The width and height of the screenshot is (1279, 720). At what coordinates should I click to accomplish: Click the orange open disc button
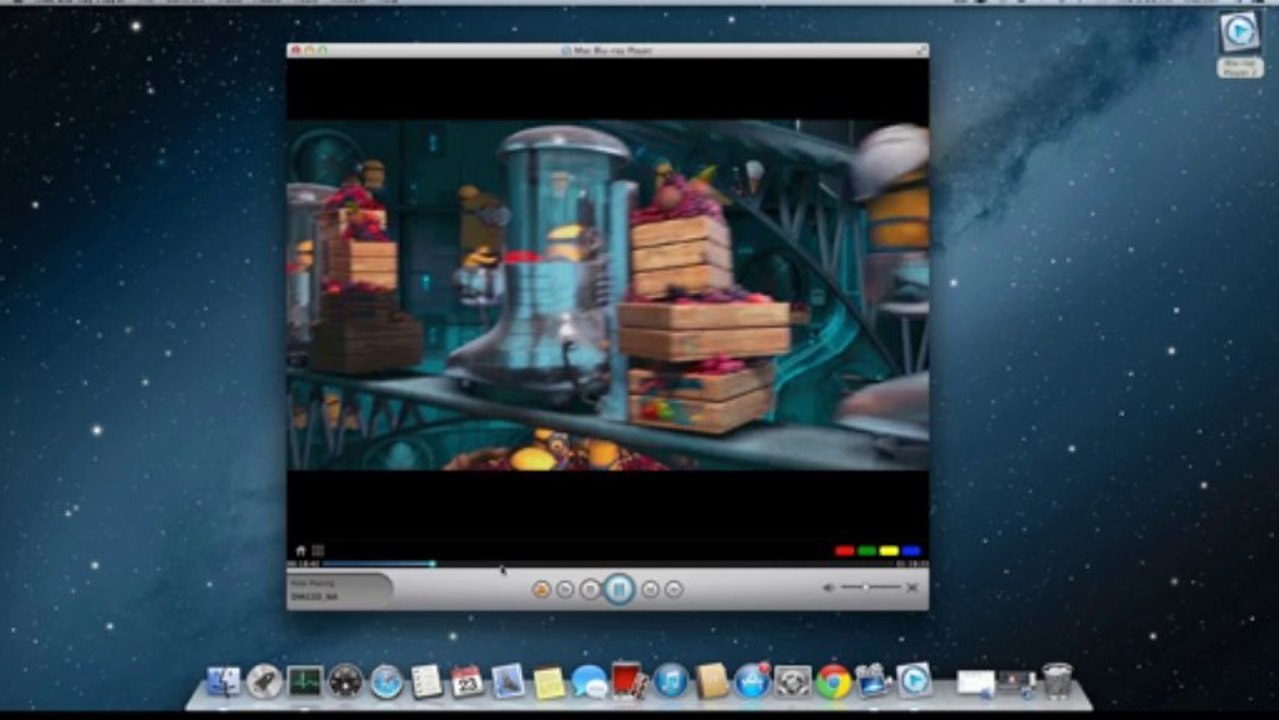541,589
